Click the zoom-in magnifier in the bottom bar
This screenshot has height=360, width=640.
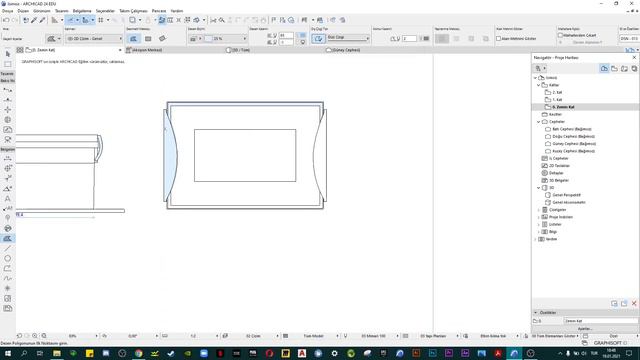pyautogui.click(x=35, y=336)
